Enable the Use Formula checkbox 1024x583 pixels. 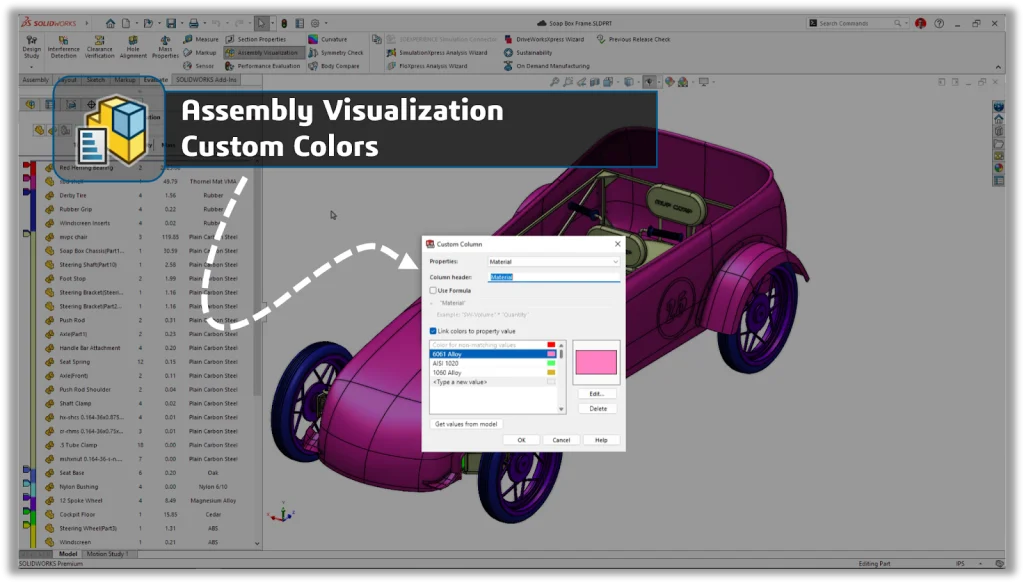pyautogui.click(x=433, y=290)
